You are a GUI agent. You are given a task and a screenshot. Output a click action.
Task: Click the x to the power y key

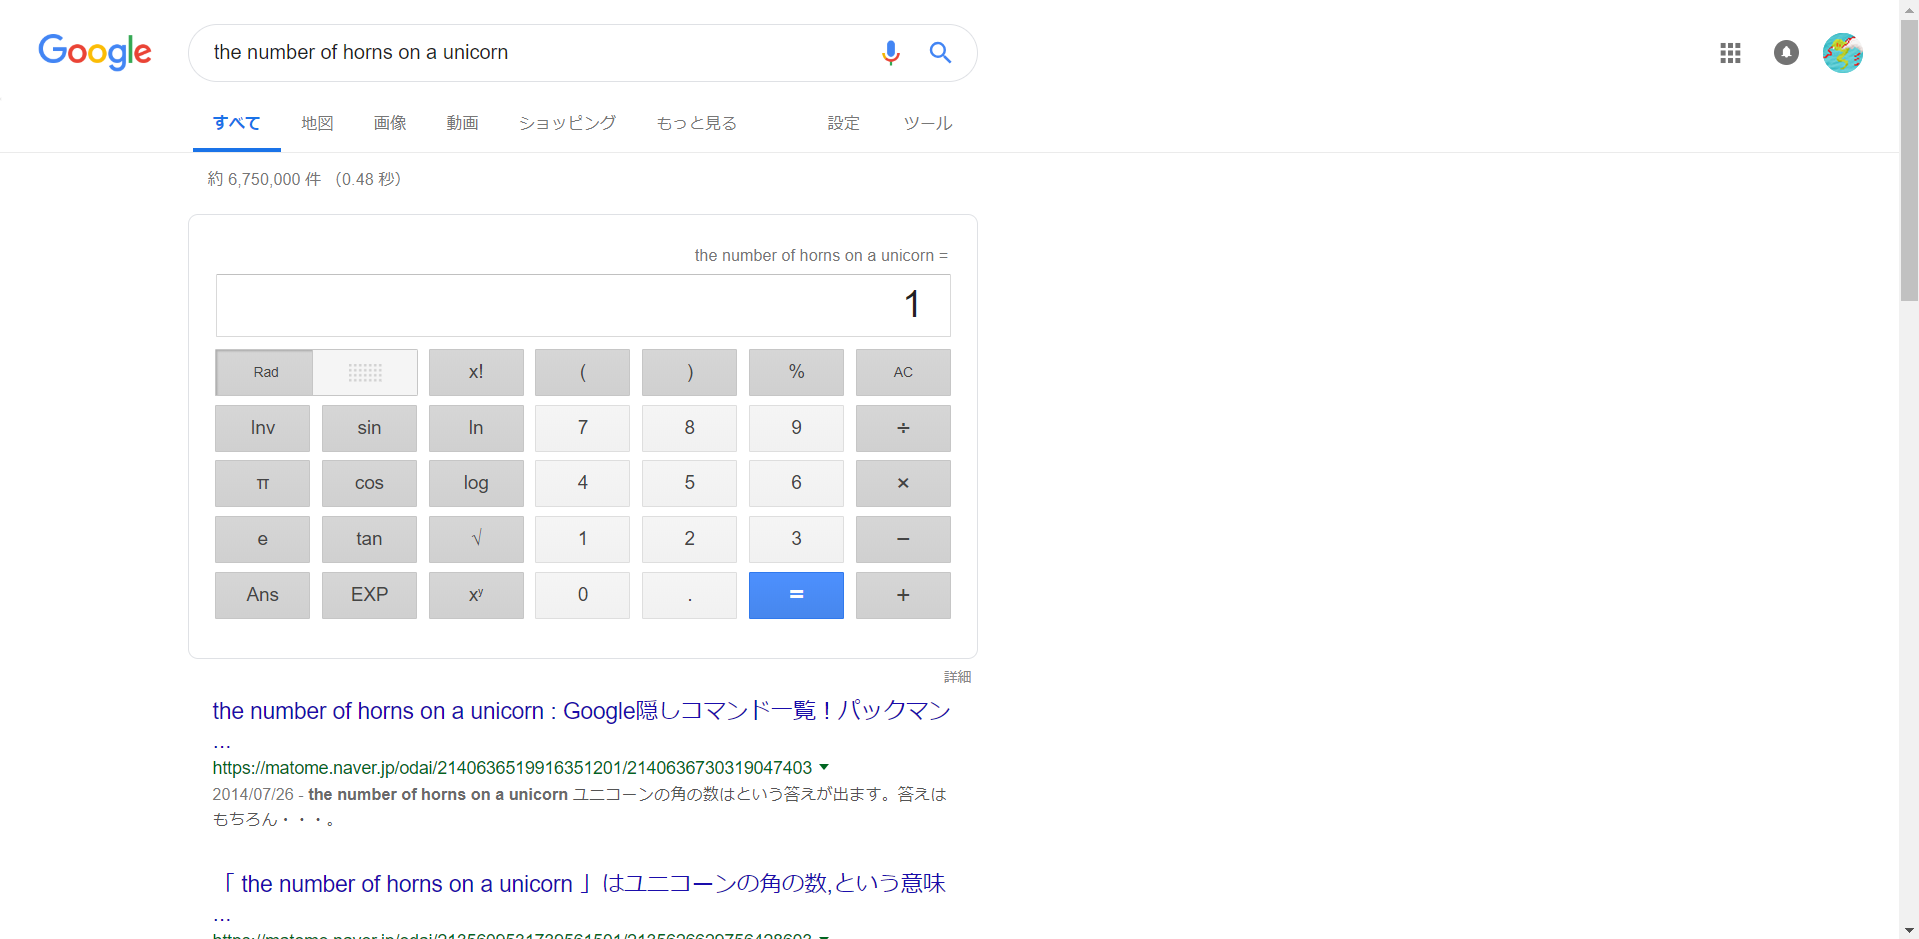476,595
